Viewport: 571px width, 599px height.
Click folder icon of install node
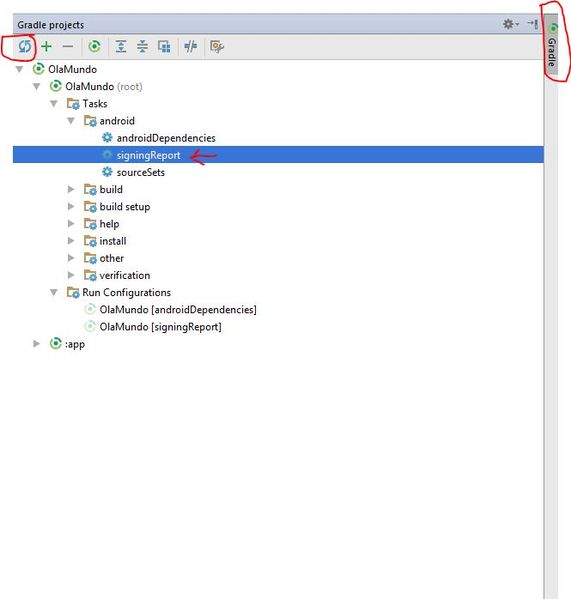(90, 241)
